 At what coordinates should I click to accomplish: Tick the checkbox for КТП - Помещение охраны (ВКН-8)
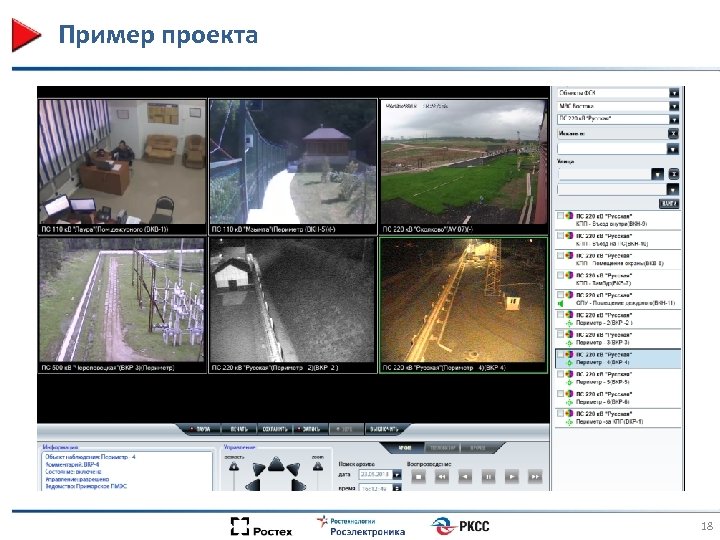click(x=560, y=255)
